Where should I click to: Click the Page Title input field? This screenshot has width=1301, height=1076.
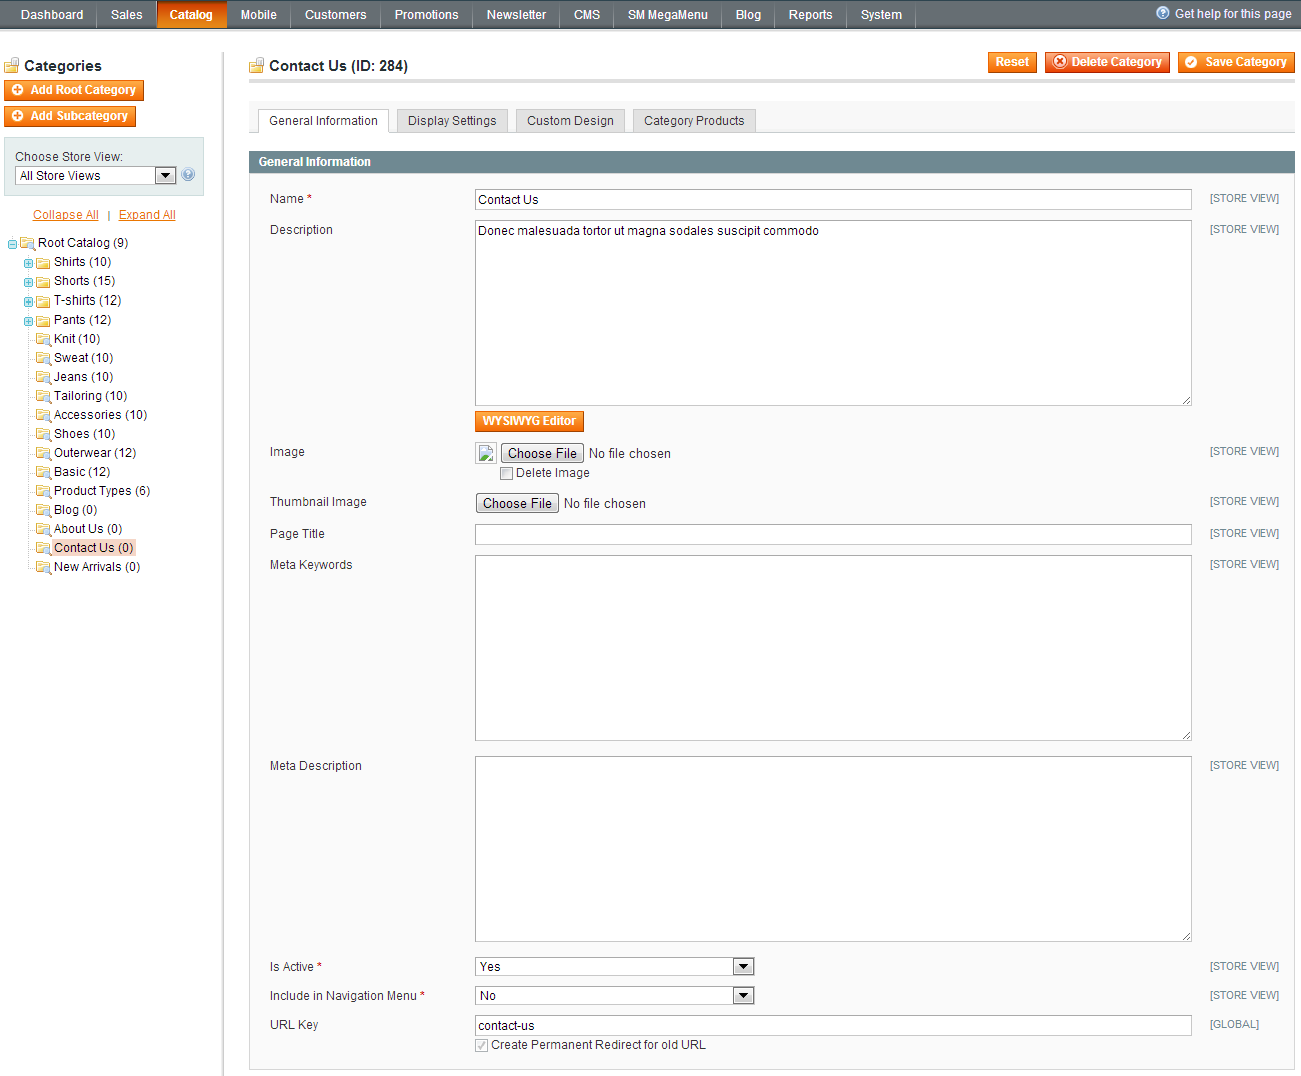(832, 535)
